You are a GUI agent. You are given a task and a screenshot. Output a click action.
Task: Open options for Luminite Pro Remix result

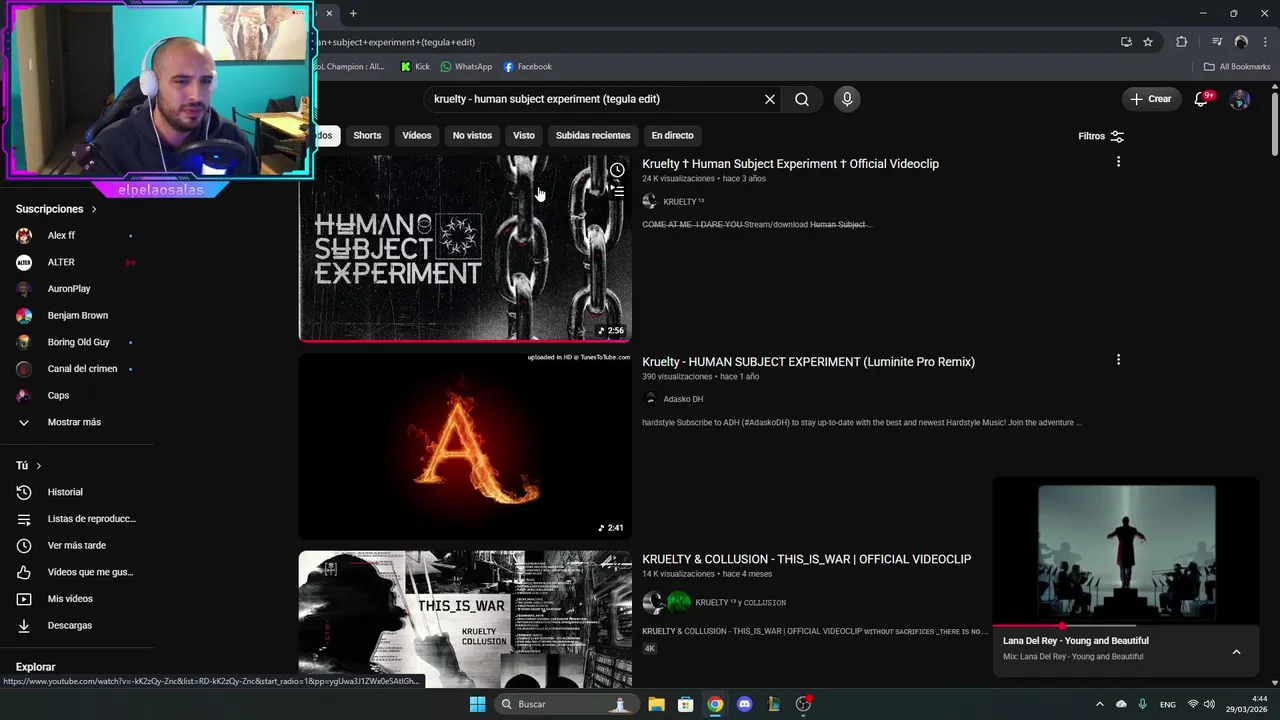[x=1118, y=359]
